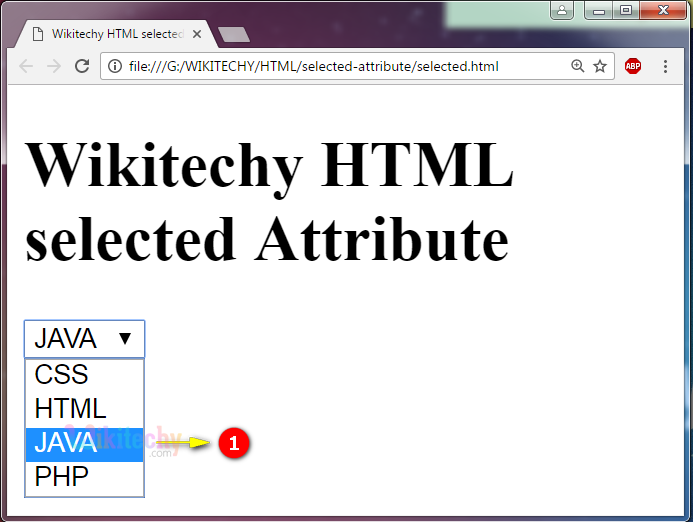Go back using the browser back arrow
The height and width of the screenshot is (522, 693).
coord(26,67)
